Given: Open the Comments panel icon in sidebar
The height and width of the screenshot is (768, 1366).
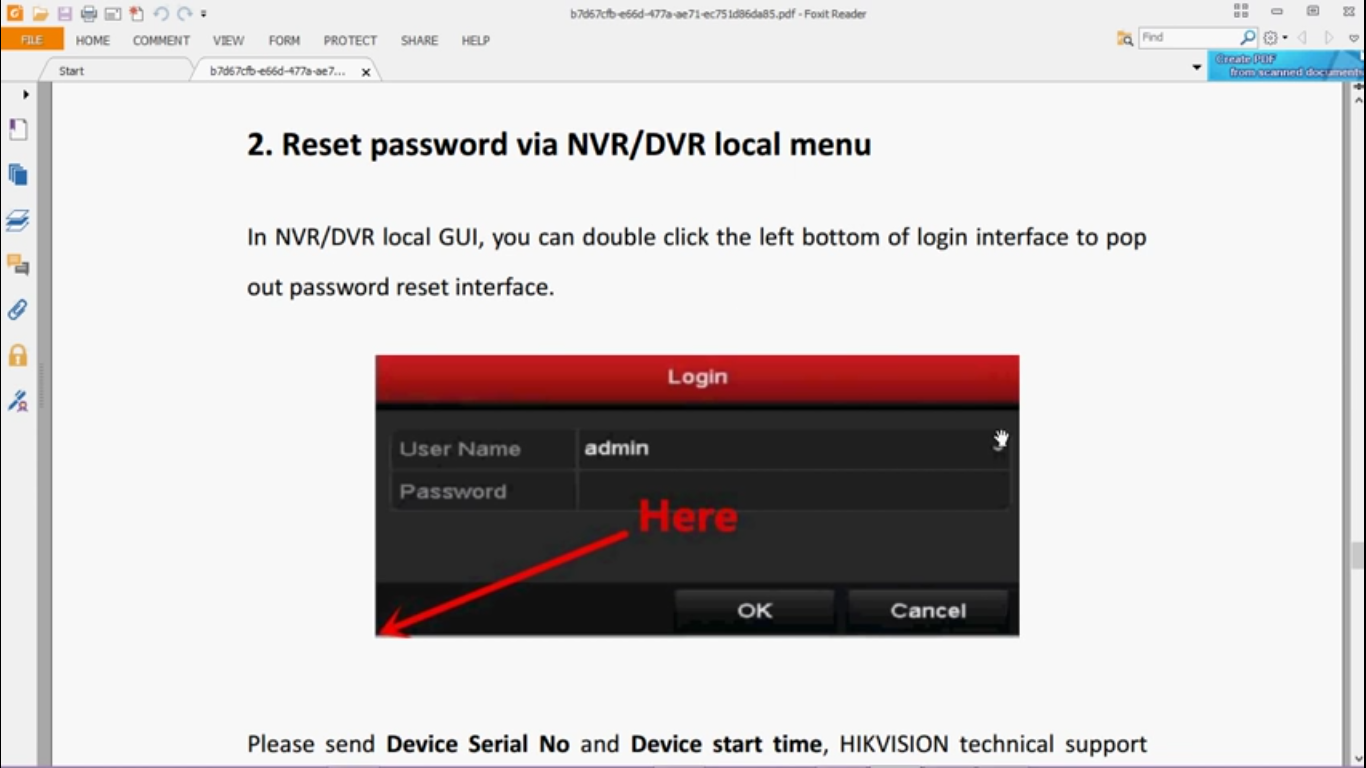Looking at the screenshot, I should pyautogui.click(x=18, y=265).
